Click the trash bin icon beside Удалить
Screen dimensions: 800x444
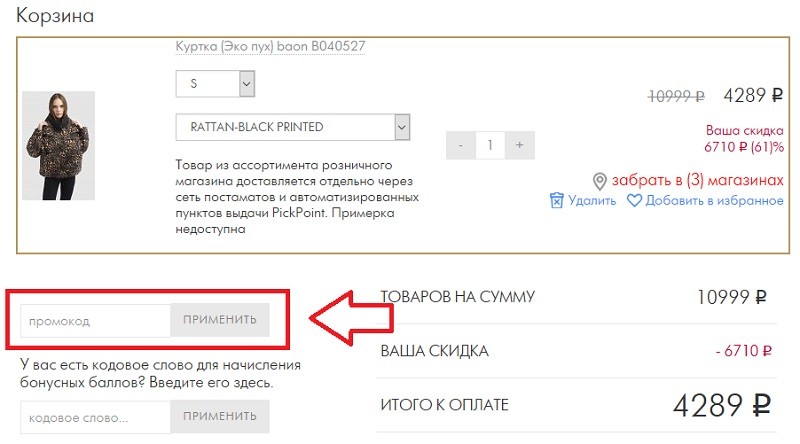557,200
